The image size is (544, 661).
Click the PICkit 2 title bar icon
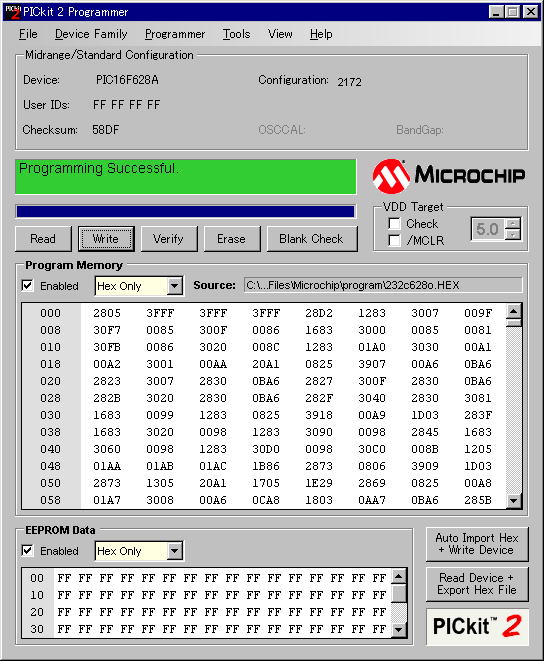pos(13,12)
